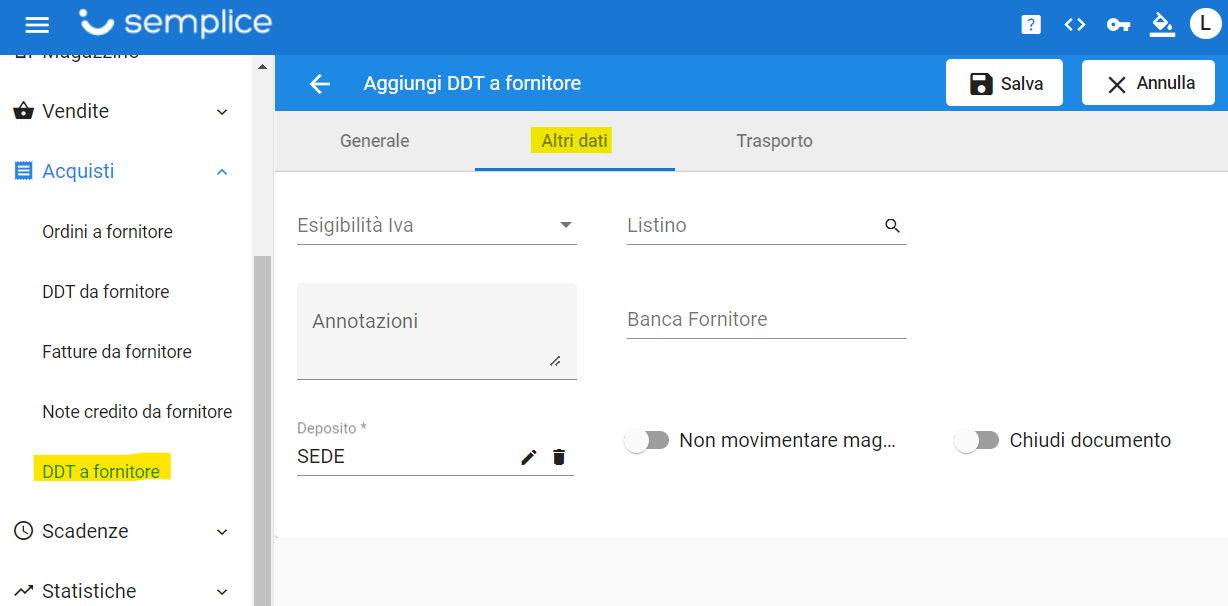Viewport: 1228px width, 606px height.
Task: Collapse the Acquisti menu chevron
Action: point(222,172)
